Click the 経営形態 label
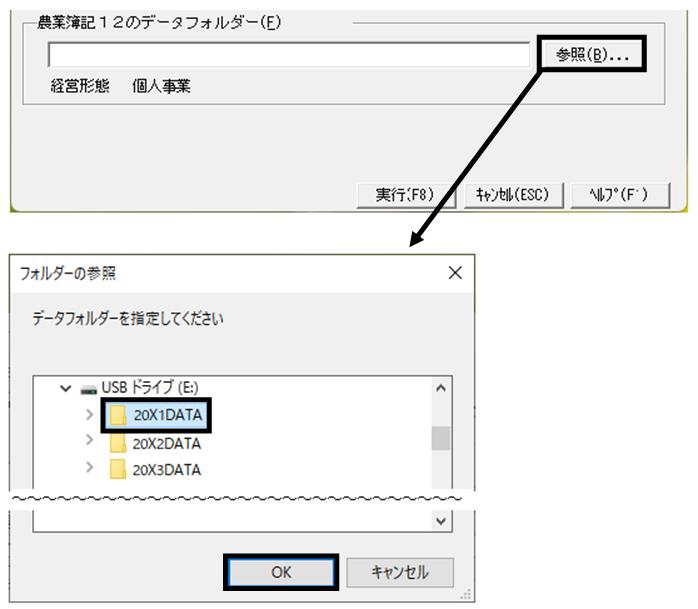 (x=80, y=85)
